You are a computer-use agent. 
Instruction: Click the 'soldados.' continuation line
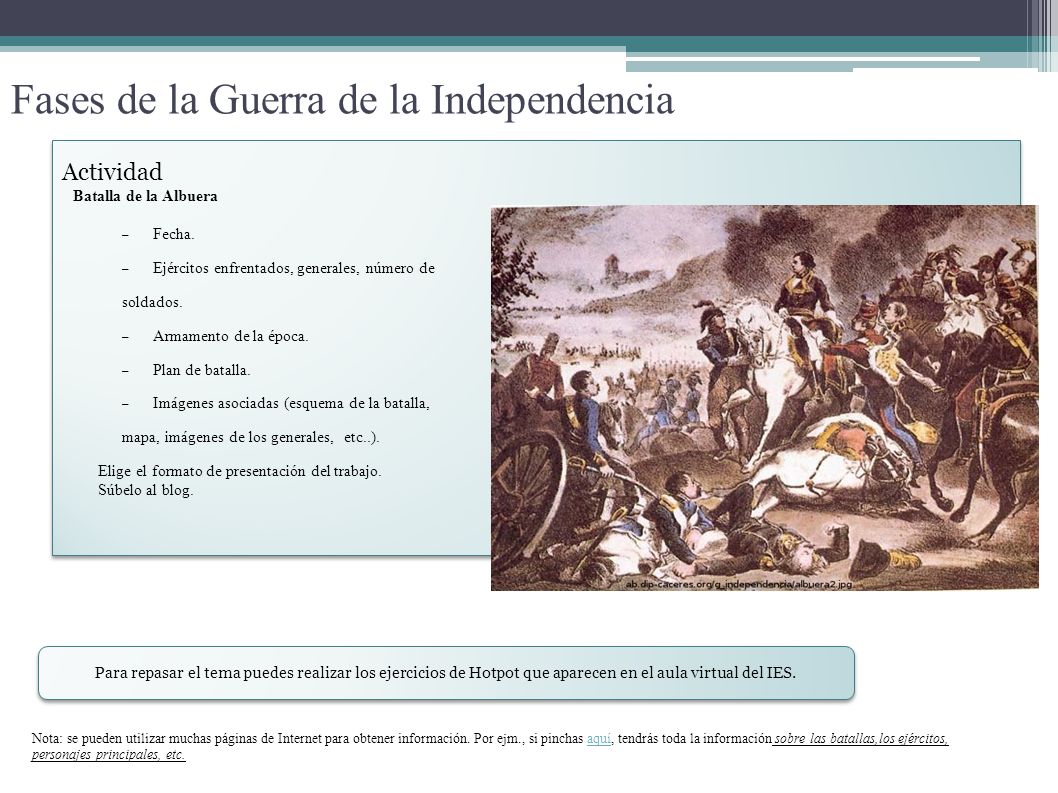[152, 302]
